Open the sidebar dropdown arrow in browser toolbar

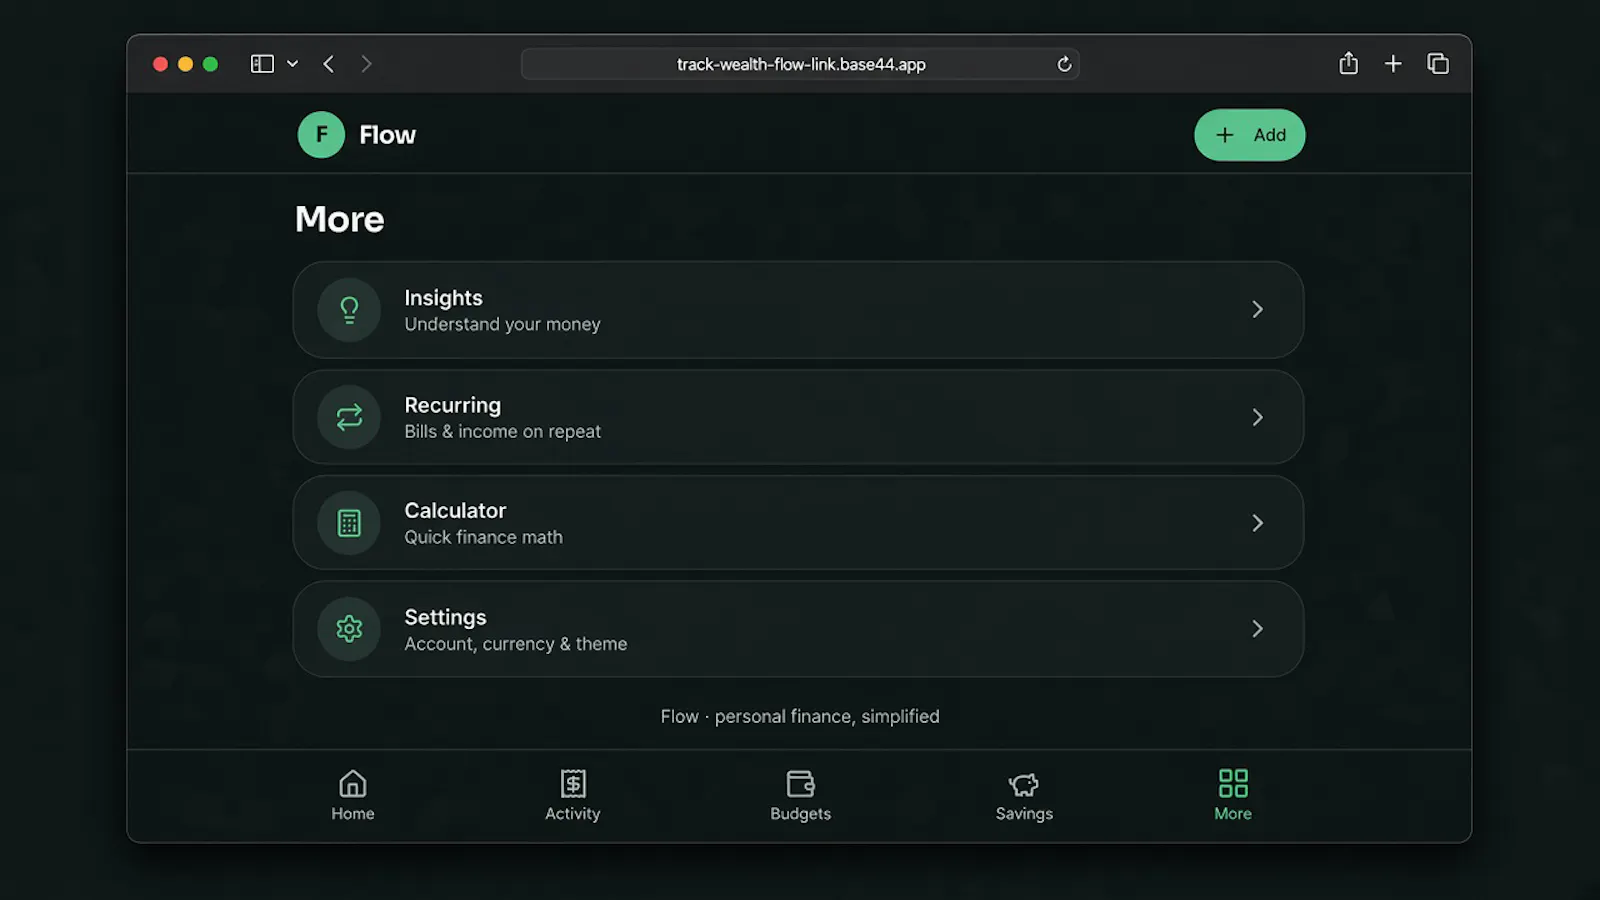(292, 64)
